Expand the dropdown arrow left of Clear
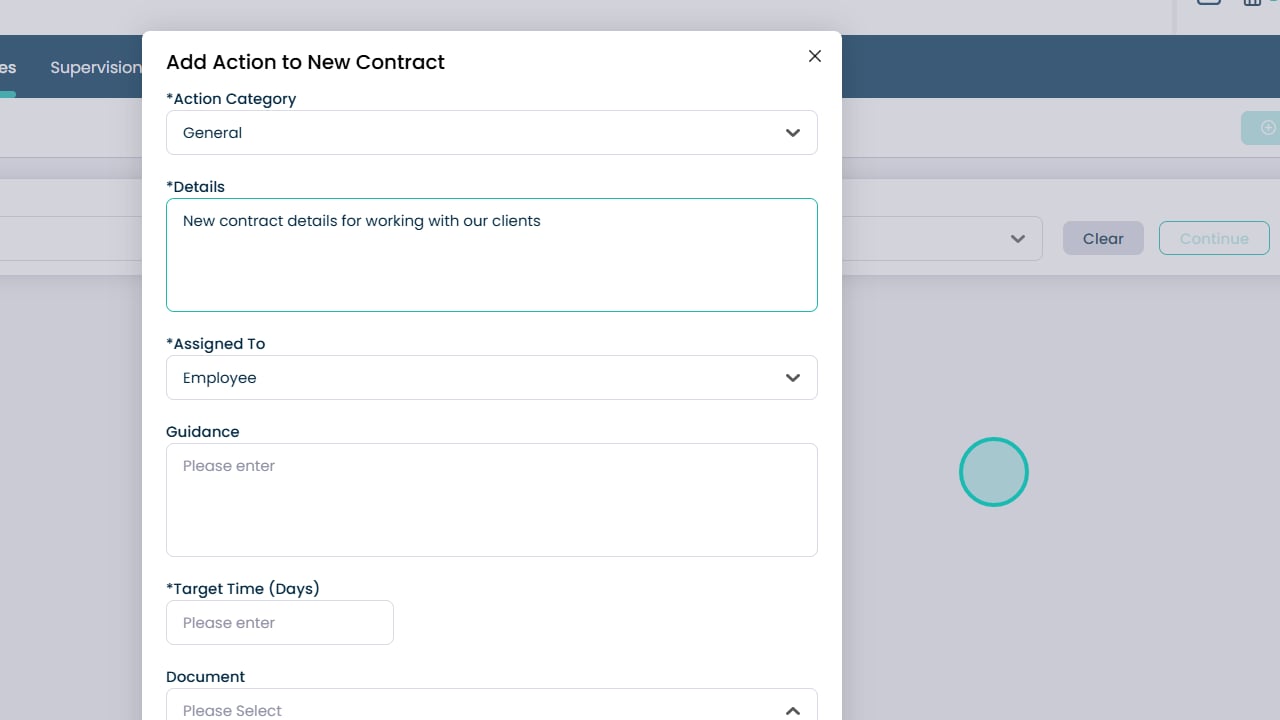1280x720 pixels. (1018, 239)
